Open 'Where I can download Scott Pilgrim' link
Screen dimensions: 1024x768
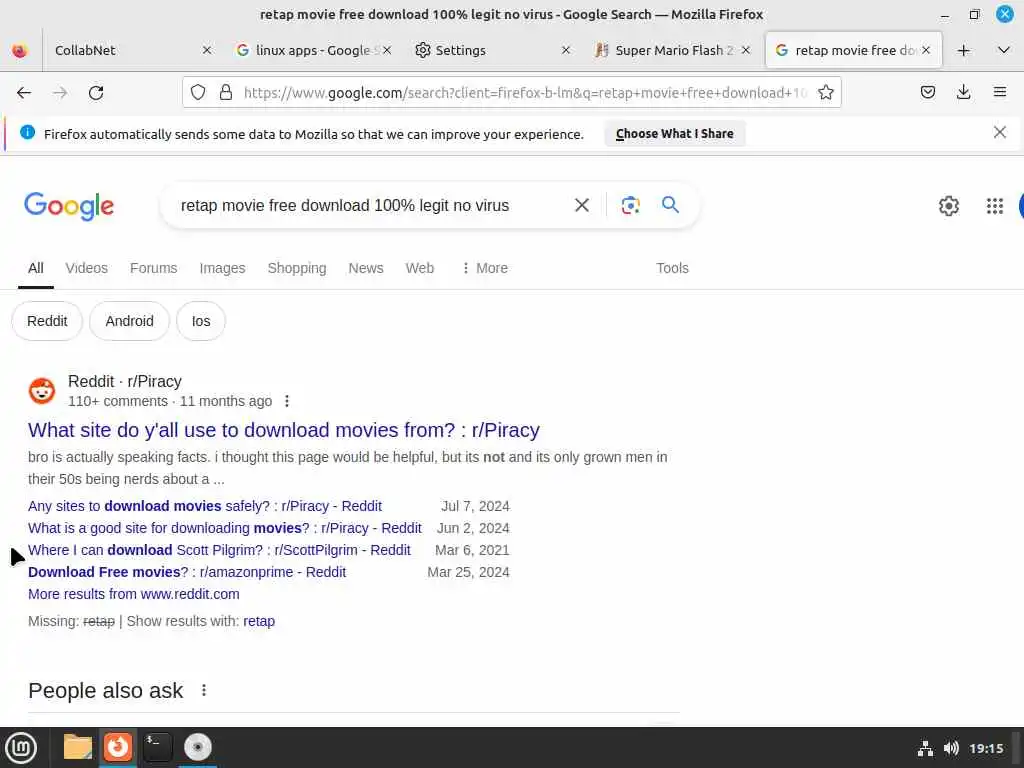(x=219, y=550)
